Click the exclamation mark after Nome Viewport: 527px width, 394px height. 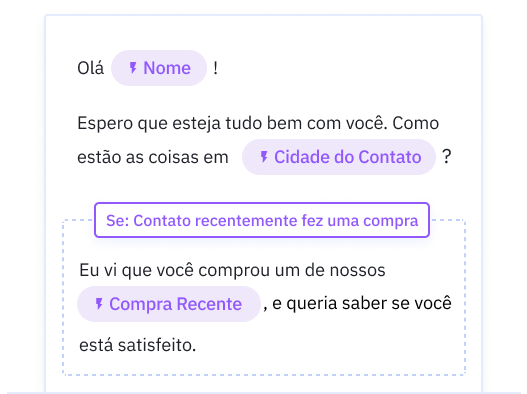pos(215,68)
